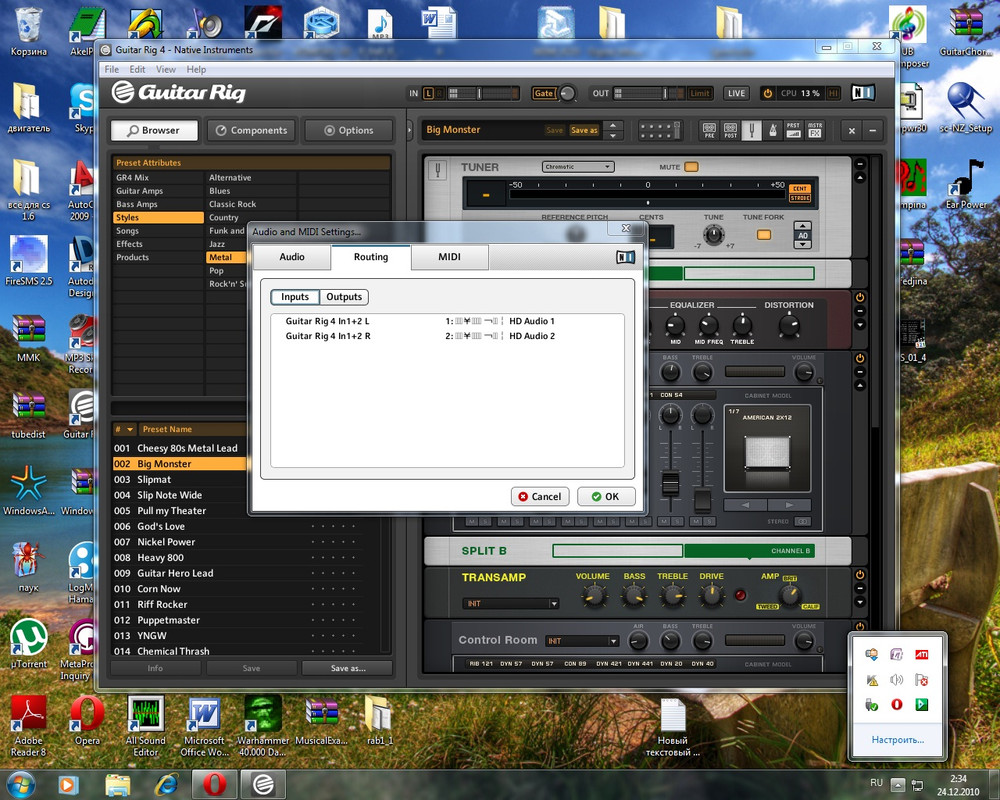This screenshot has width=1000, height=800.
Task: Toggle the LIVE view button
Action: point(736,93)
